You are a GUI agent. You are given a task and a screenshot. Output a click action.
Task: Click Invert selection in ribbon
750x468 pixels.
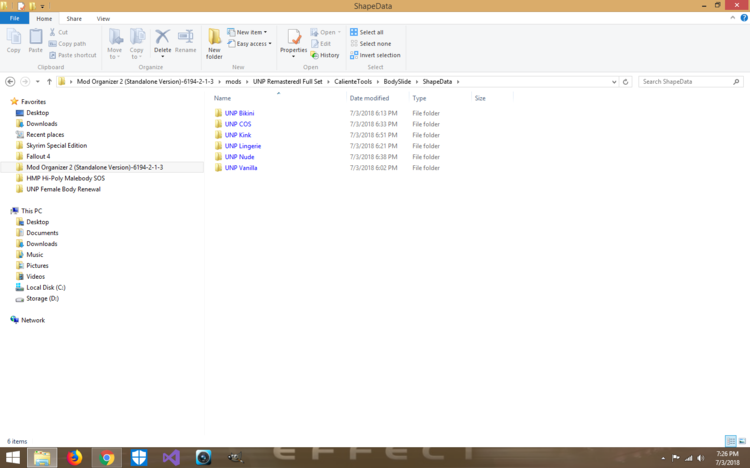coord(375,55)
